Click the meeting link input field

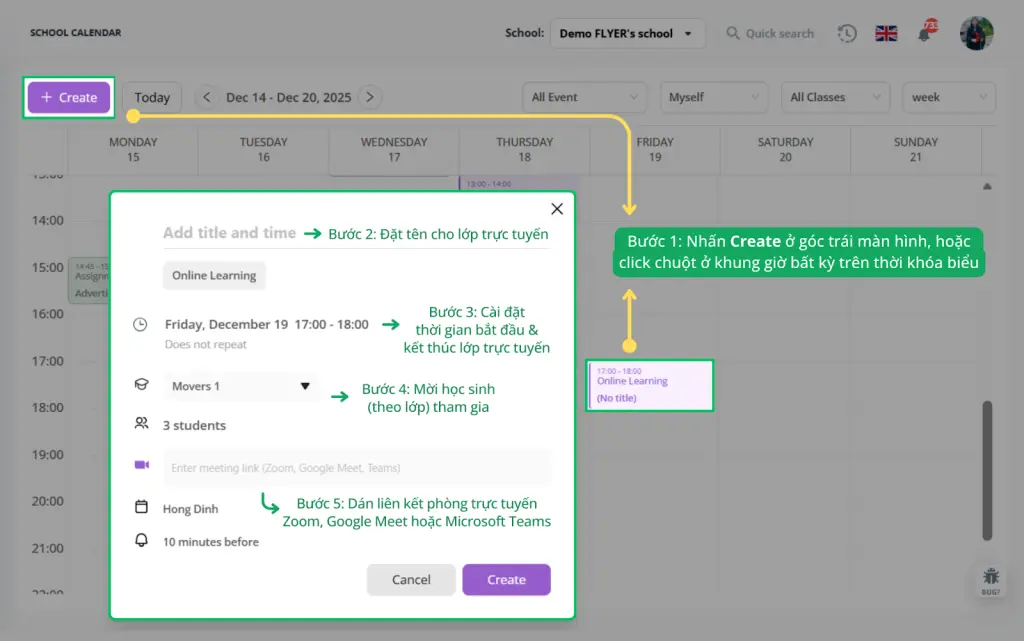356,467
